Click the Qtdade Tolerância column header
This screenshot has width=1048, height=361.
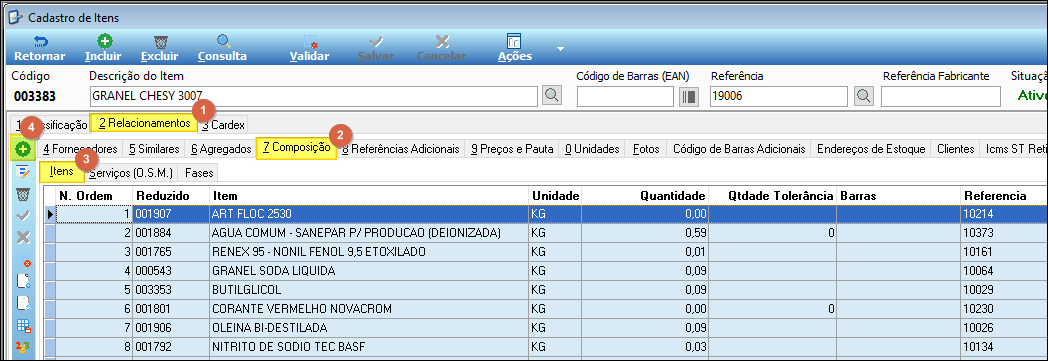tap(773, 196)
